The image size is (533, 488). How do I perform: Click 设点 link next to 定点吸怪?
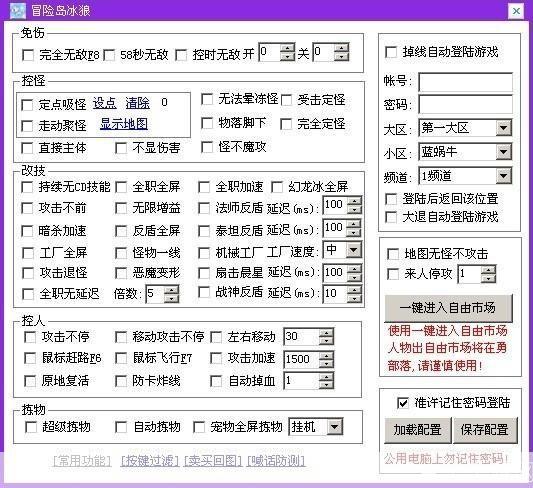click(105, 103)
